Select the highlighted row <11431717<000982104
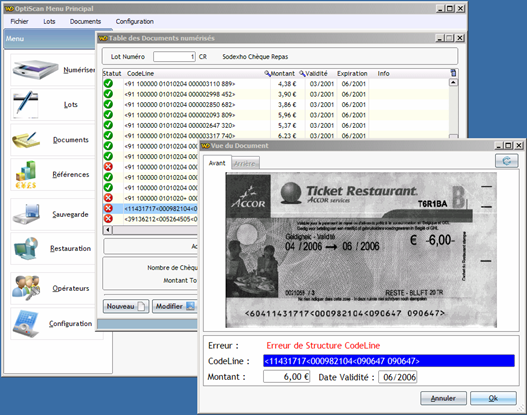The image size is (527, 415). (150, 208)
